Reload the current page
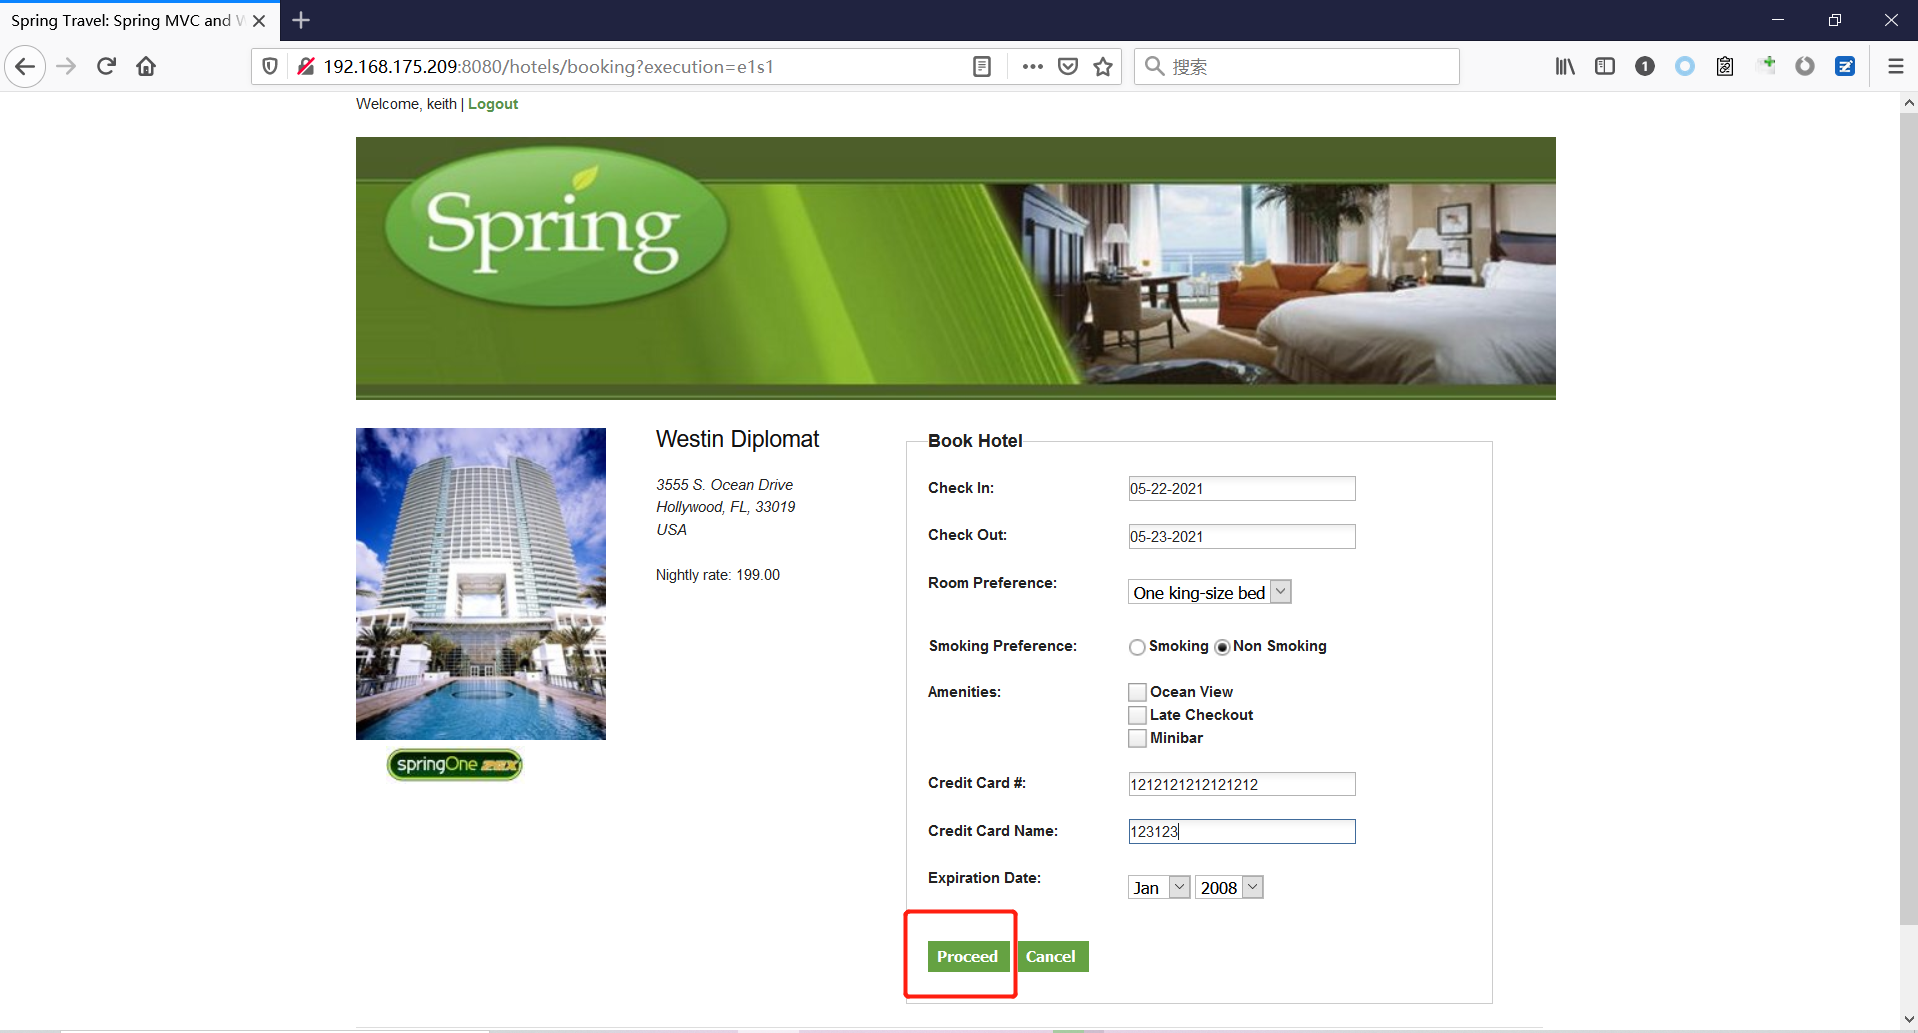The width and height of the screenshot is (1918, 1033). click(x=106, y=67)
